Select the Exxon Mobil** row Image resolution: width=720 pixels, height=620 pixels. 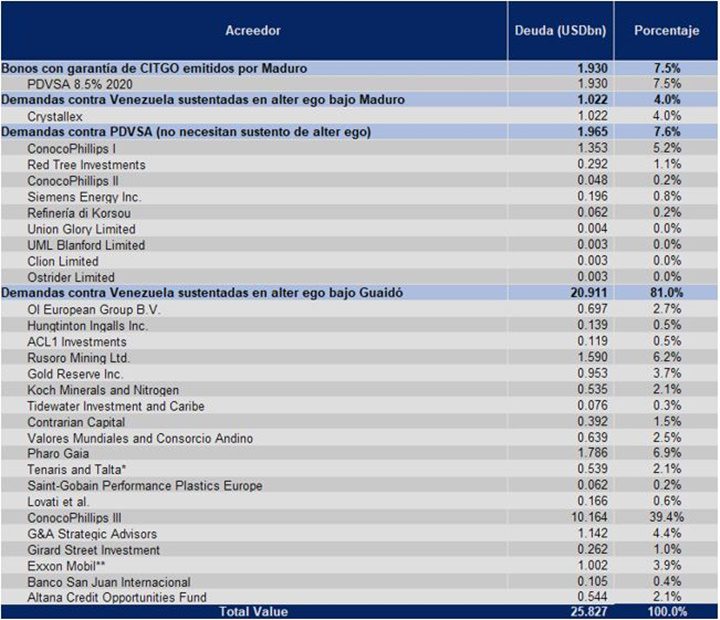tap(65, 566)
